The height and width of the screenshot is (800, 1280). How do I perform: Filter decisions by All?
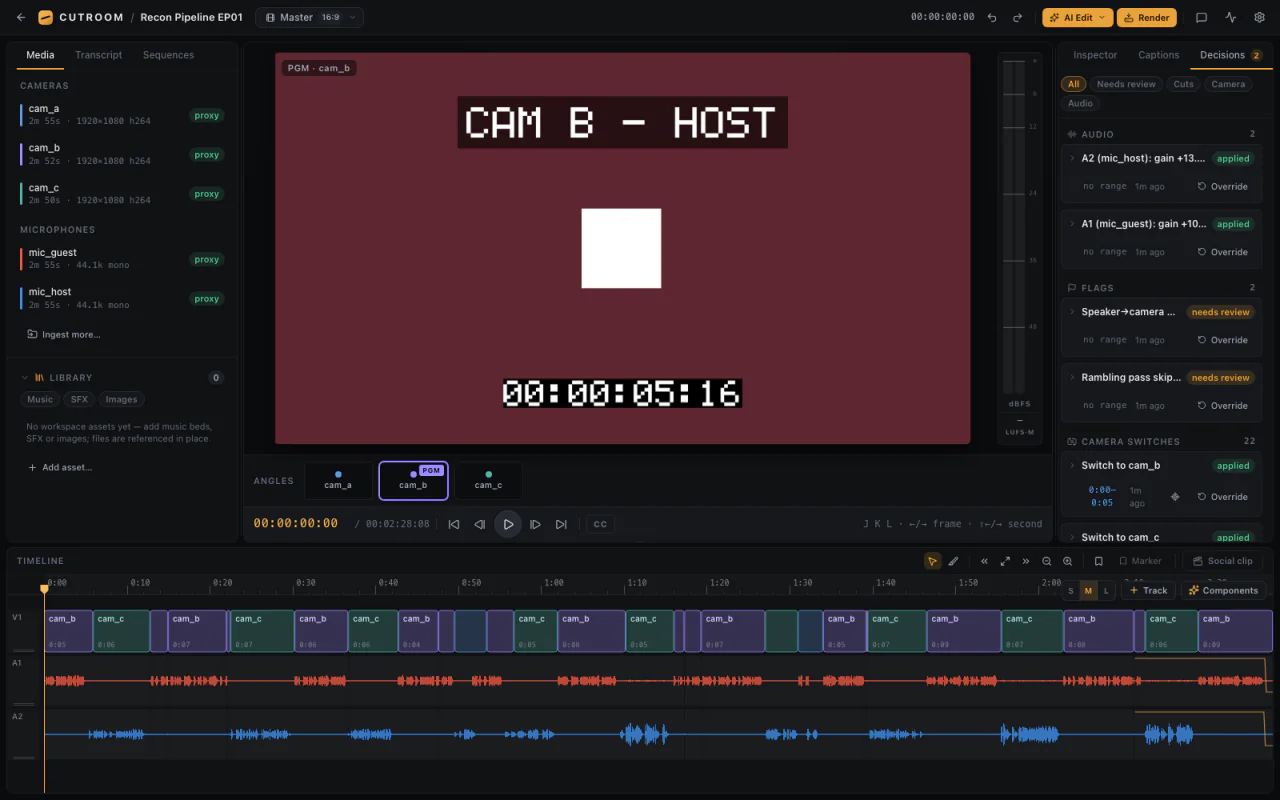click(1073, 84)
